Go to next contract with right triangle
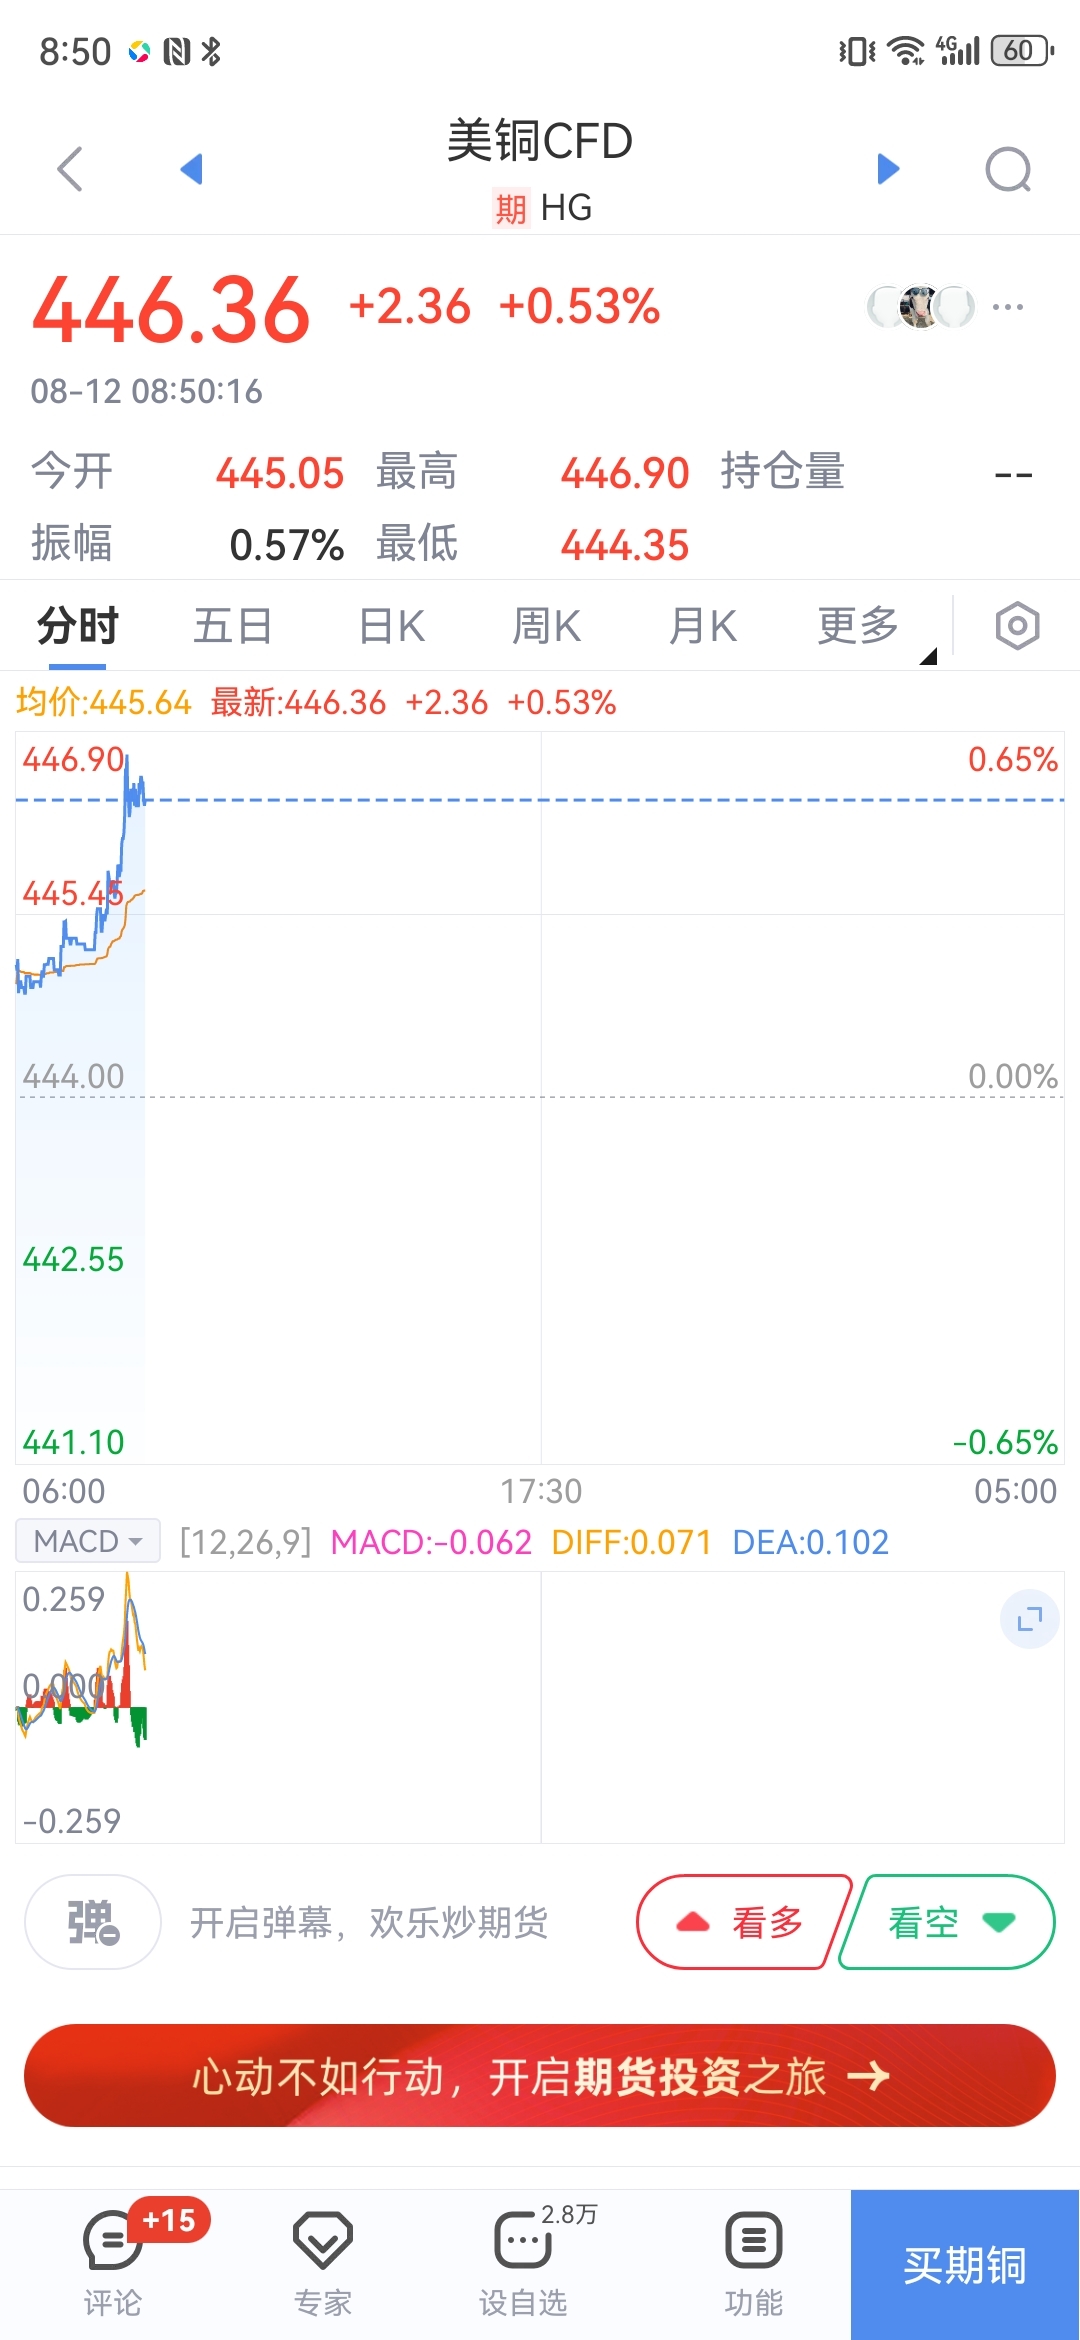The height and width of the screenshot is (2340, 1080). pos(888,168)
